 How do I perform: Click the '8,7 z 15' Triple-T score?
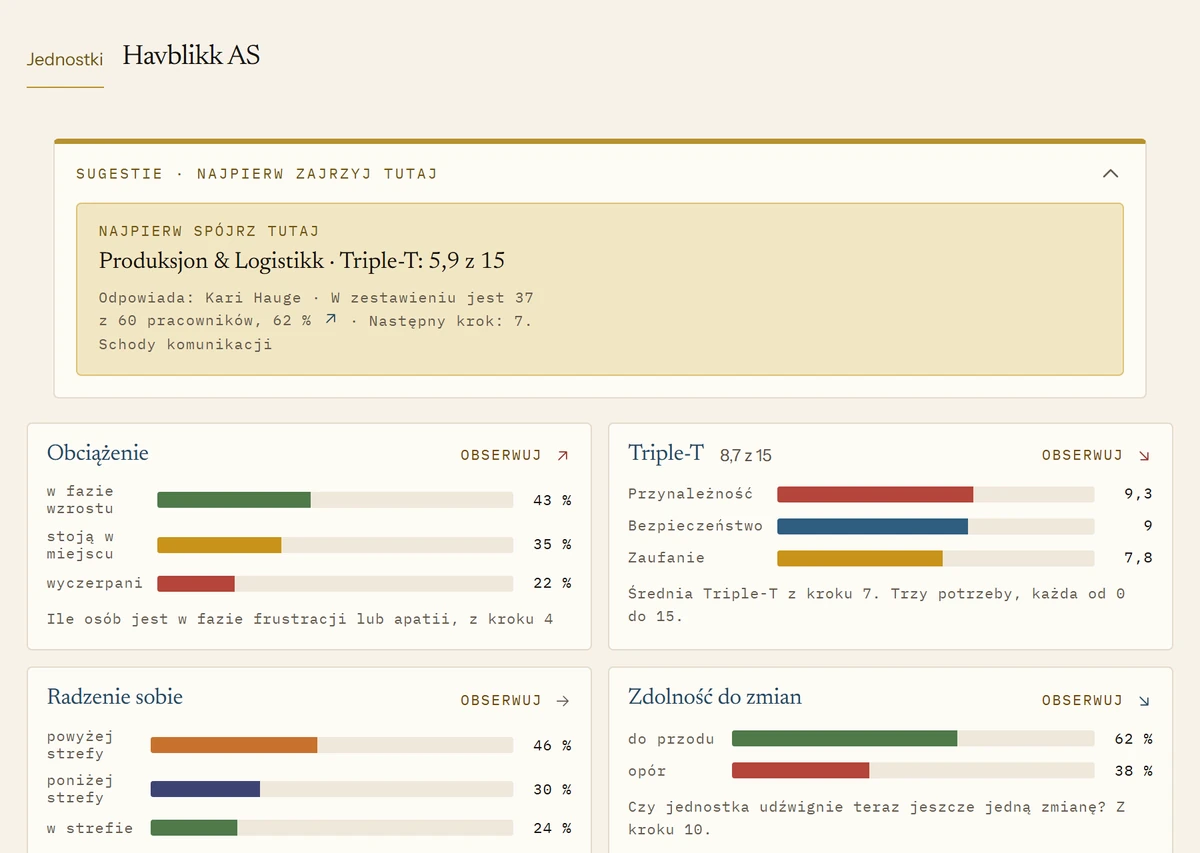point(746,456)
